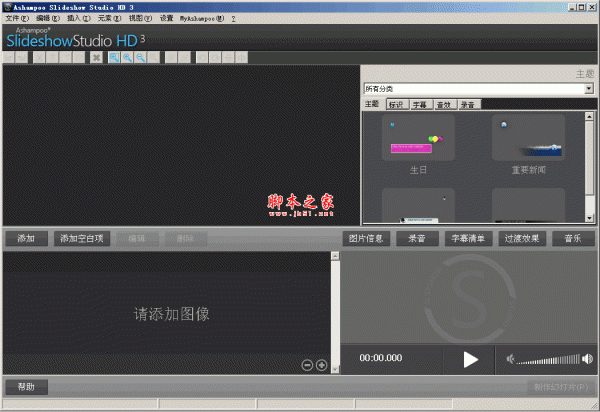Screen dimensions: 600x412
Task: Click the 重要新闻 label text
Action: point(528,170)
